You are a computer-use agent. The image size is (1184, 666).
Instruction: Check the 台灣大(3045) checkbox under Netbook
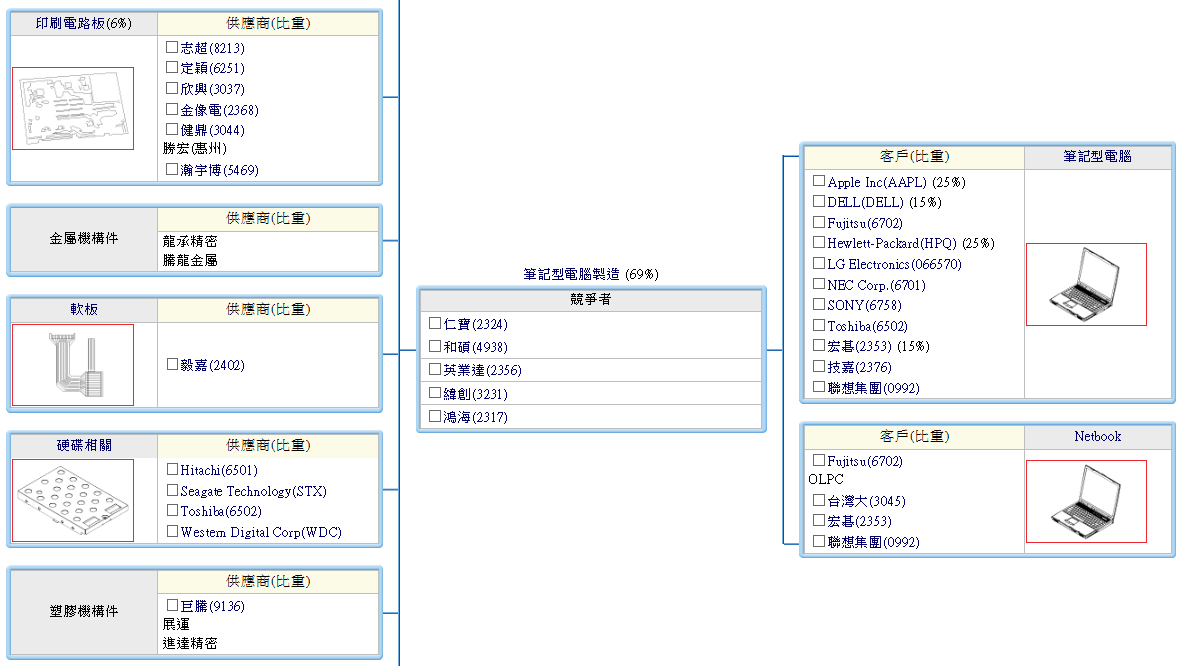tap(819, 500)
